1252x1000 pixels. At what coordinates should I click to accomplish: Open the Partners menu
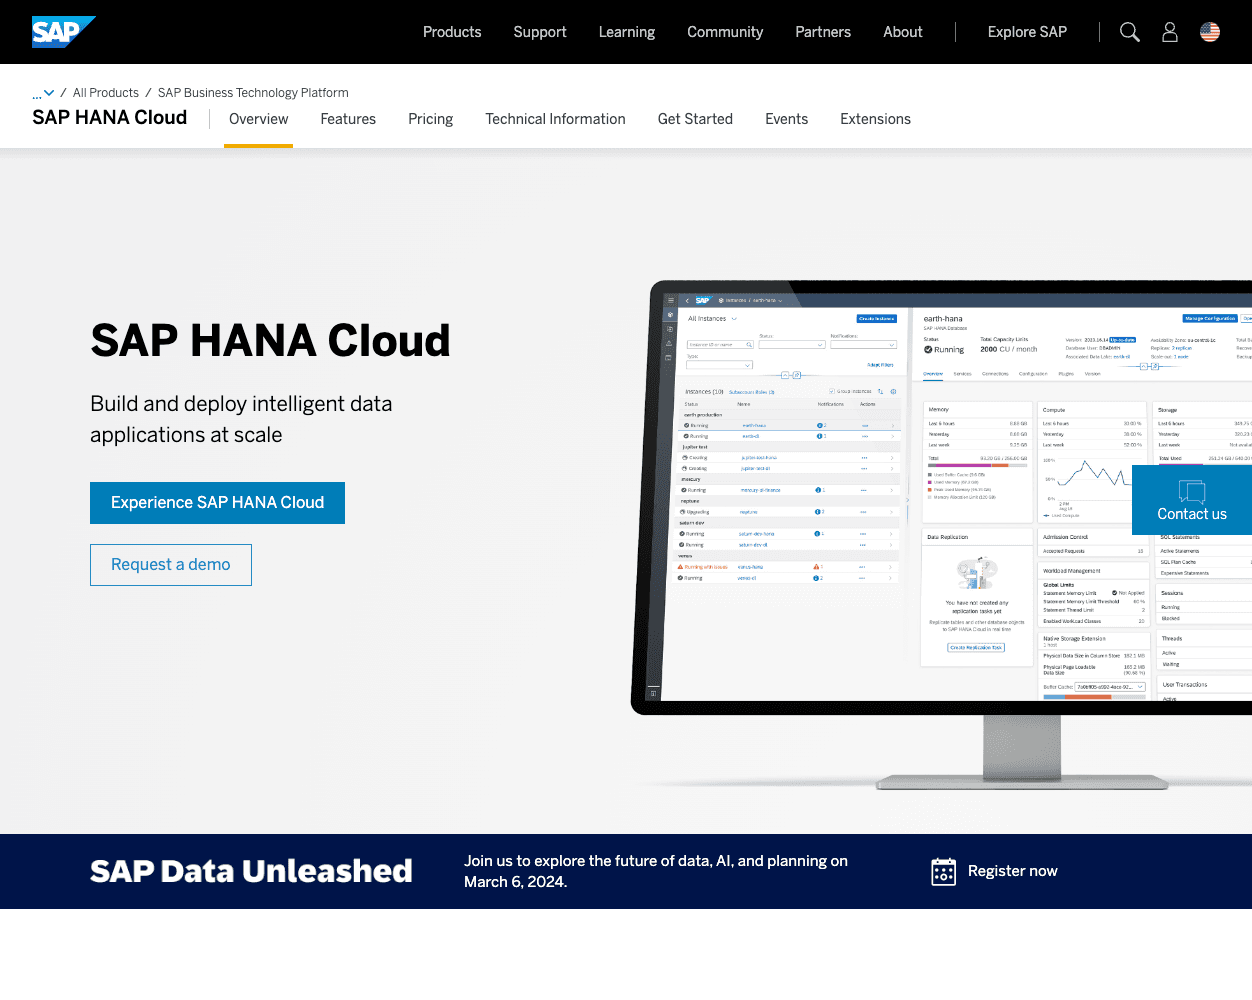[x=823, y=32]
